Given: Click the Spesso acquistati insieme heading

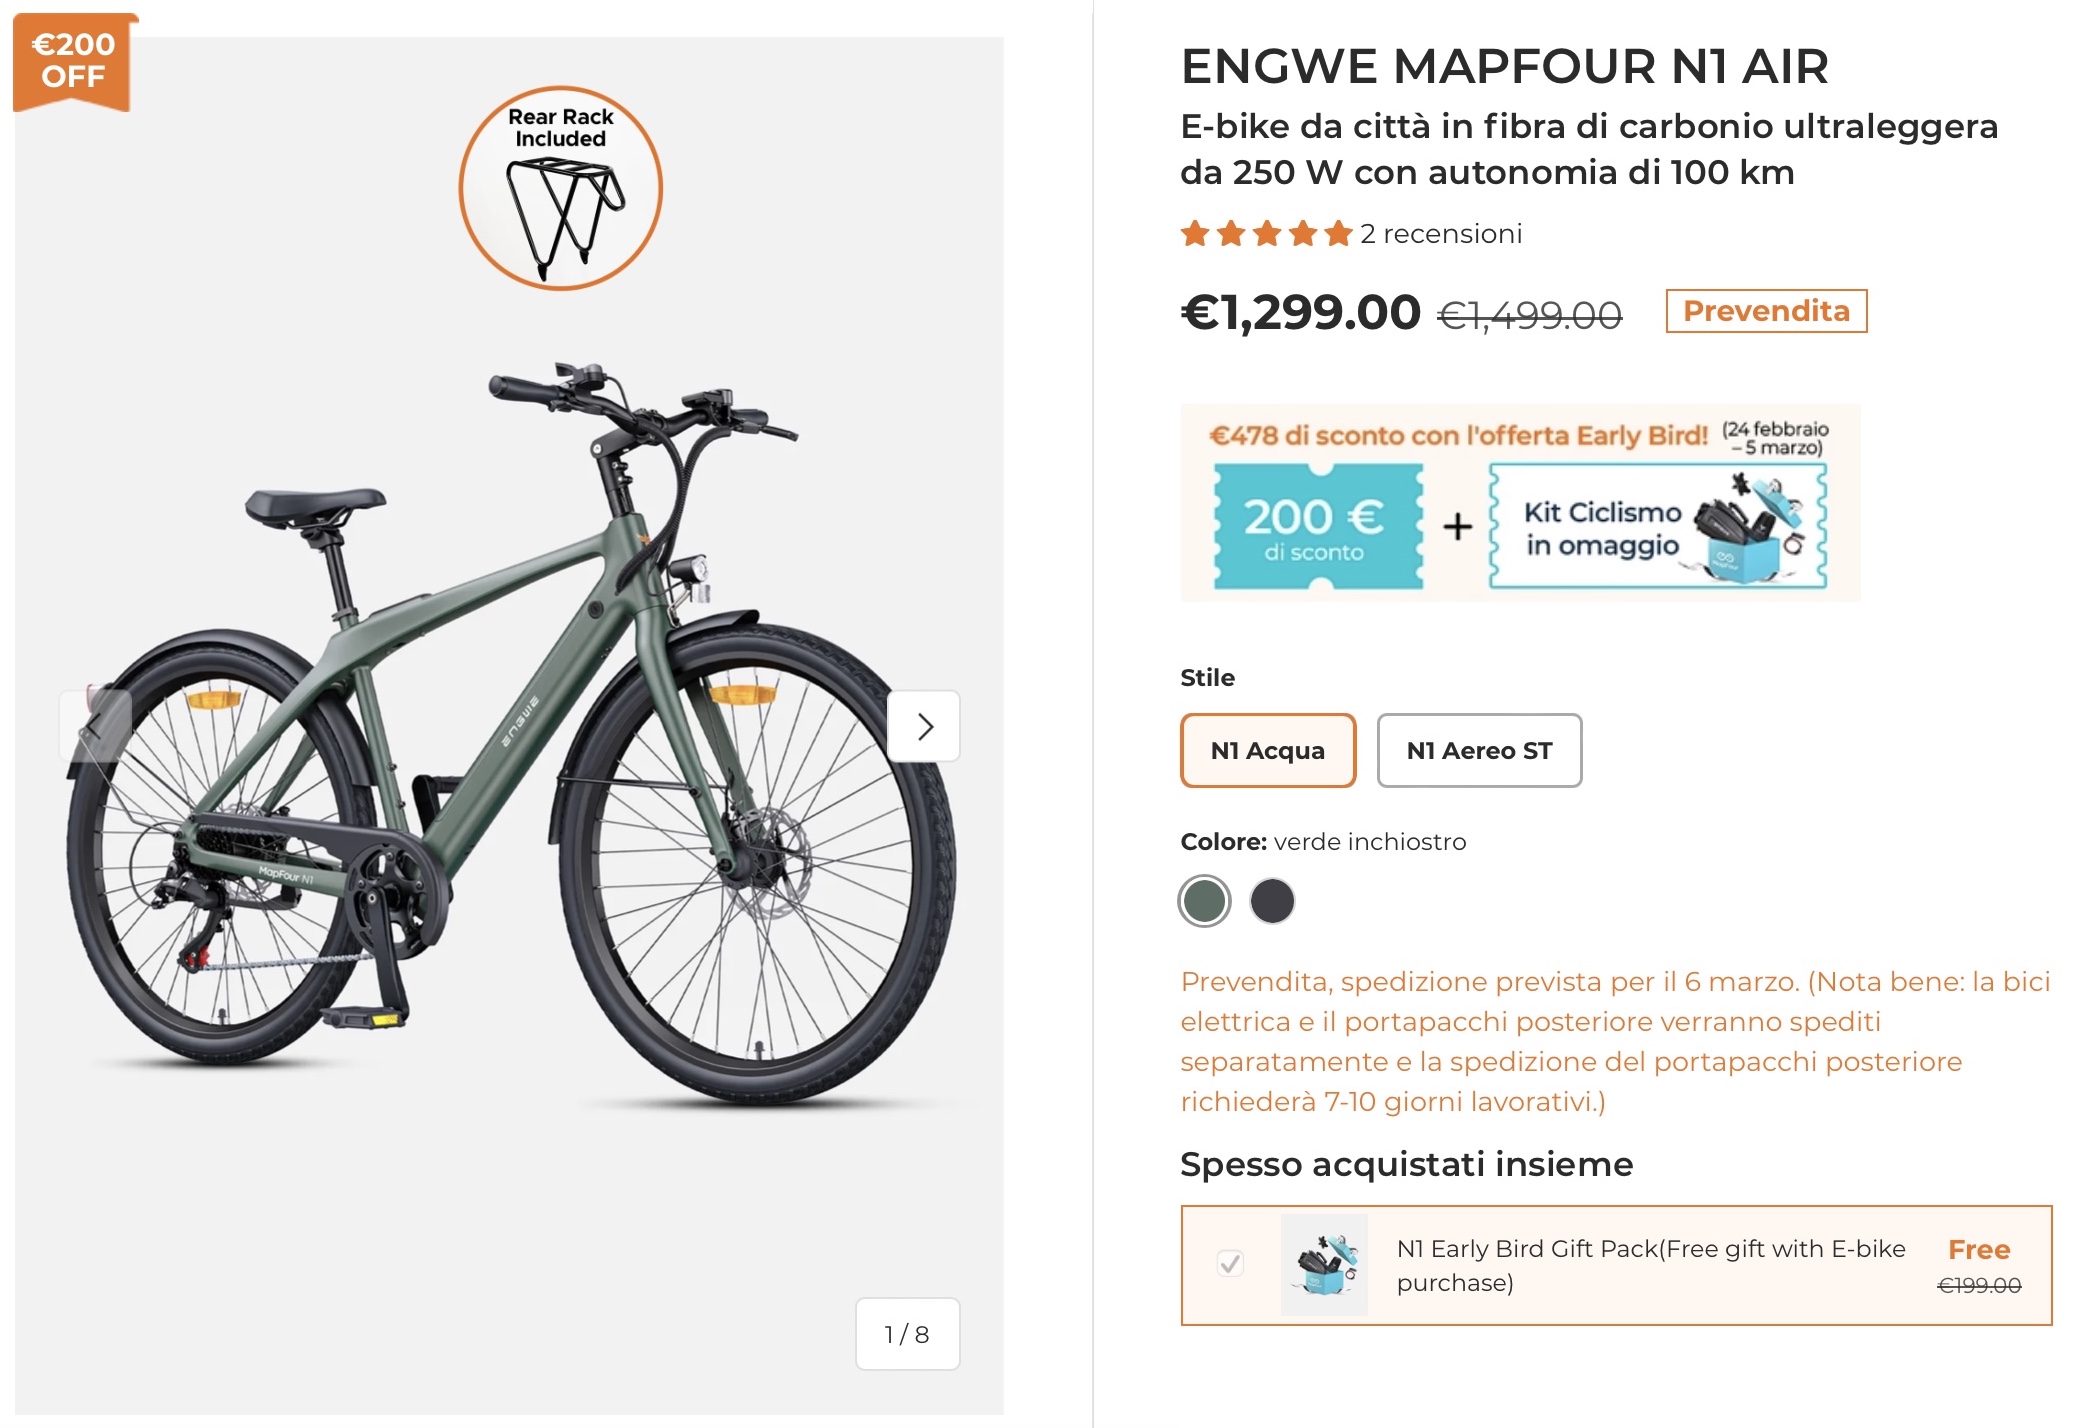Looking at the screenshot, I should pyautogui.click(x=1408, y=1164).
